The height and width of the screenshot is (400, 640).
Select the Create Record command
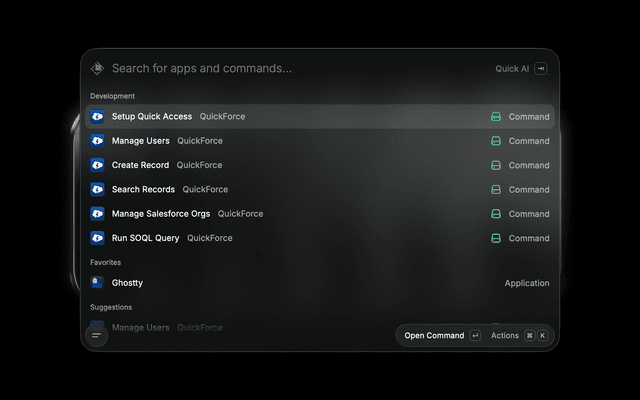pyautogui.click(x=320, y=165)
